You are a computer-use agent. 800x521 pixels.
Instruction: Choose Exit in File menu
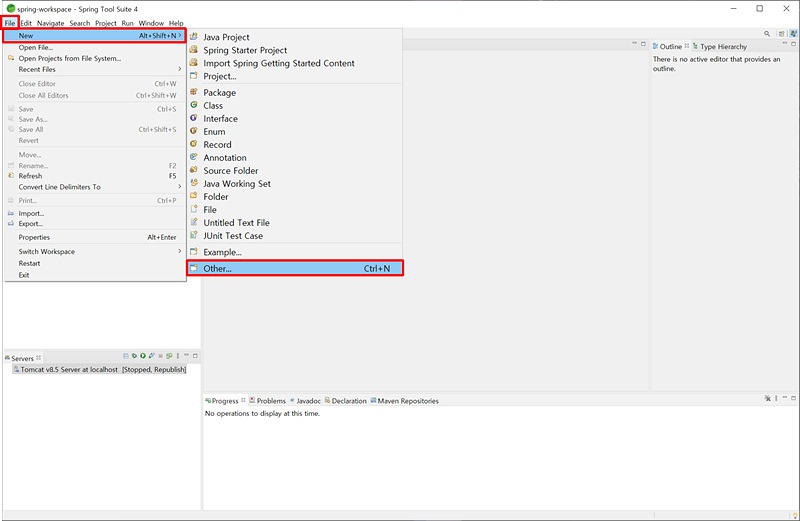(x=95, y=275)
